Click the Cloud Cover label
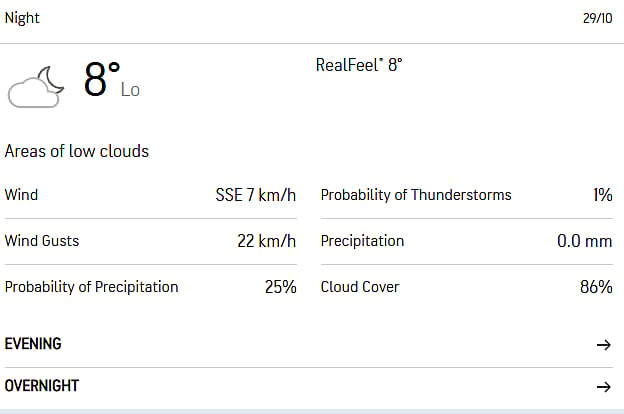Screen dimensions: 624x414 click(x=360, y=287)
